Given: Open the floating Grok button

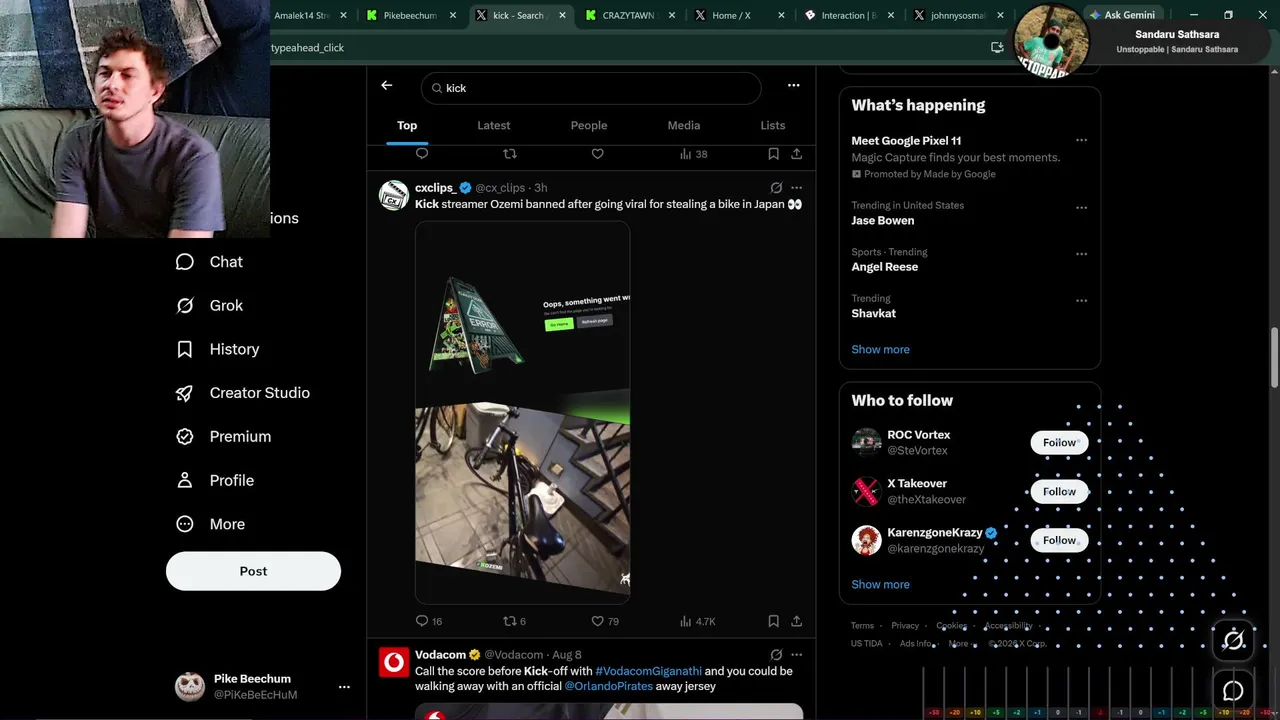Looking at the screenshot, I should [x=1233, y=640].
